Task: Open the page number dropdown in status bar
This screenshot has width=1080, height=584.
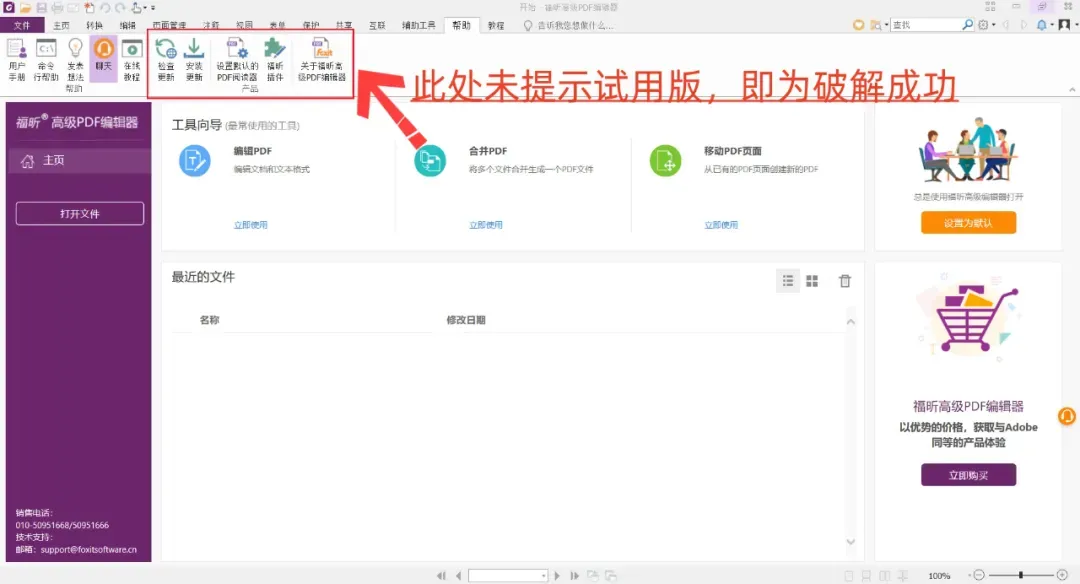Action: tap(543, 576)
